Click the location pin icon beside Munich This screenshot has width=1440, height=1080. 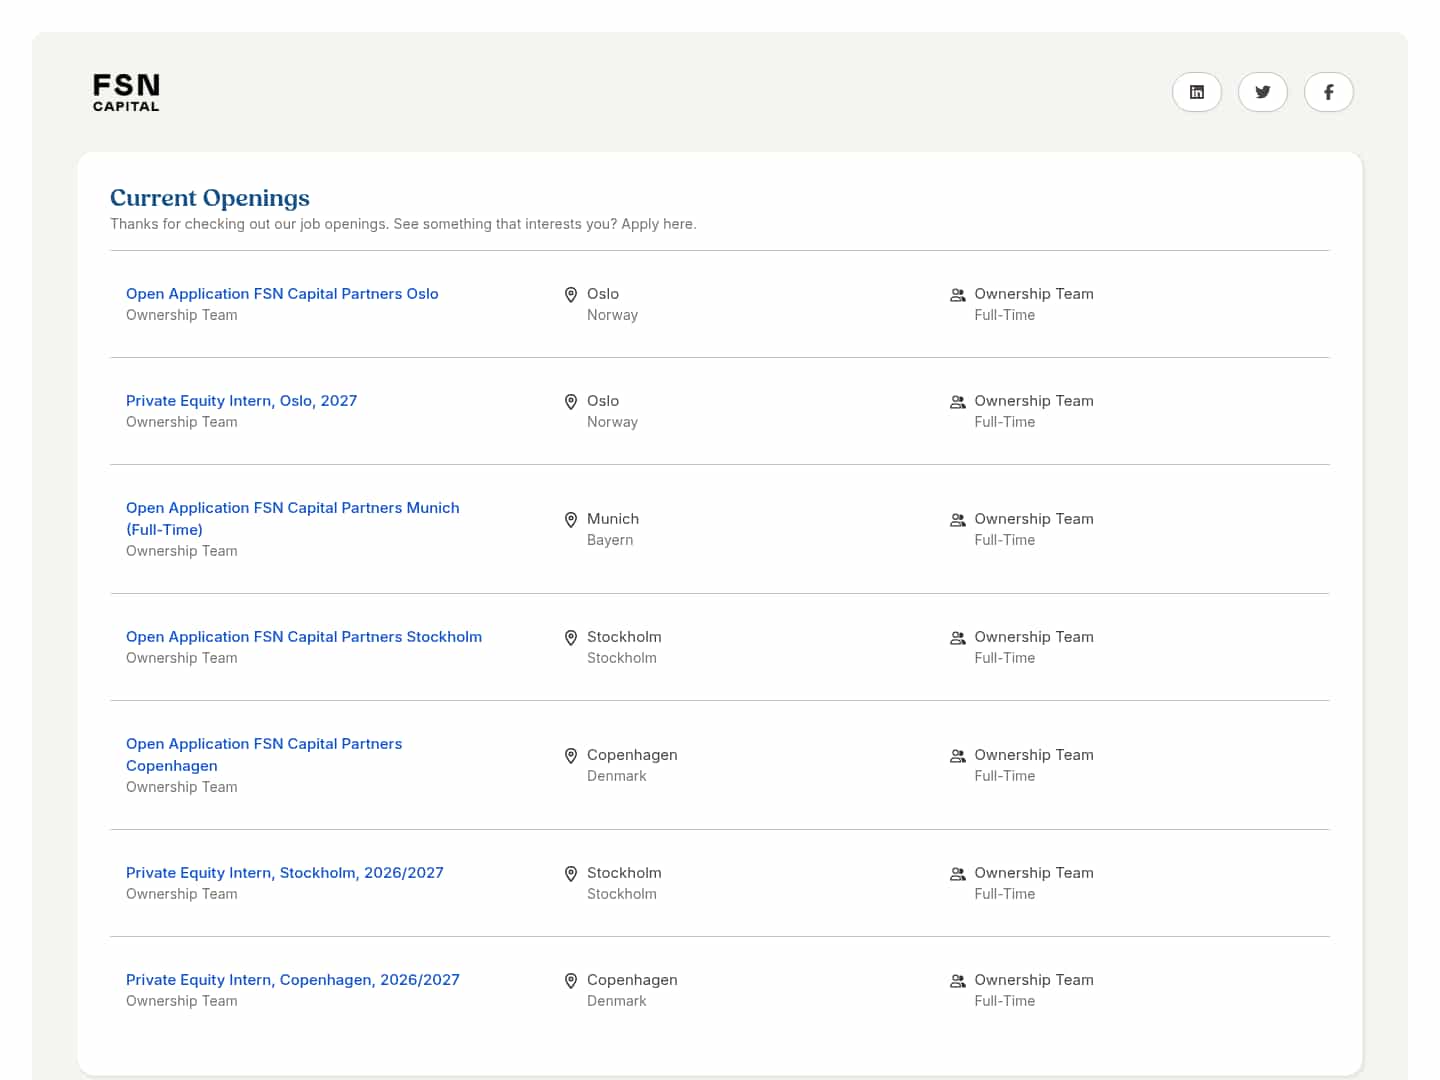point(571,520)
